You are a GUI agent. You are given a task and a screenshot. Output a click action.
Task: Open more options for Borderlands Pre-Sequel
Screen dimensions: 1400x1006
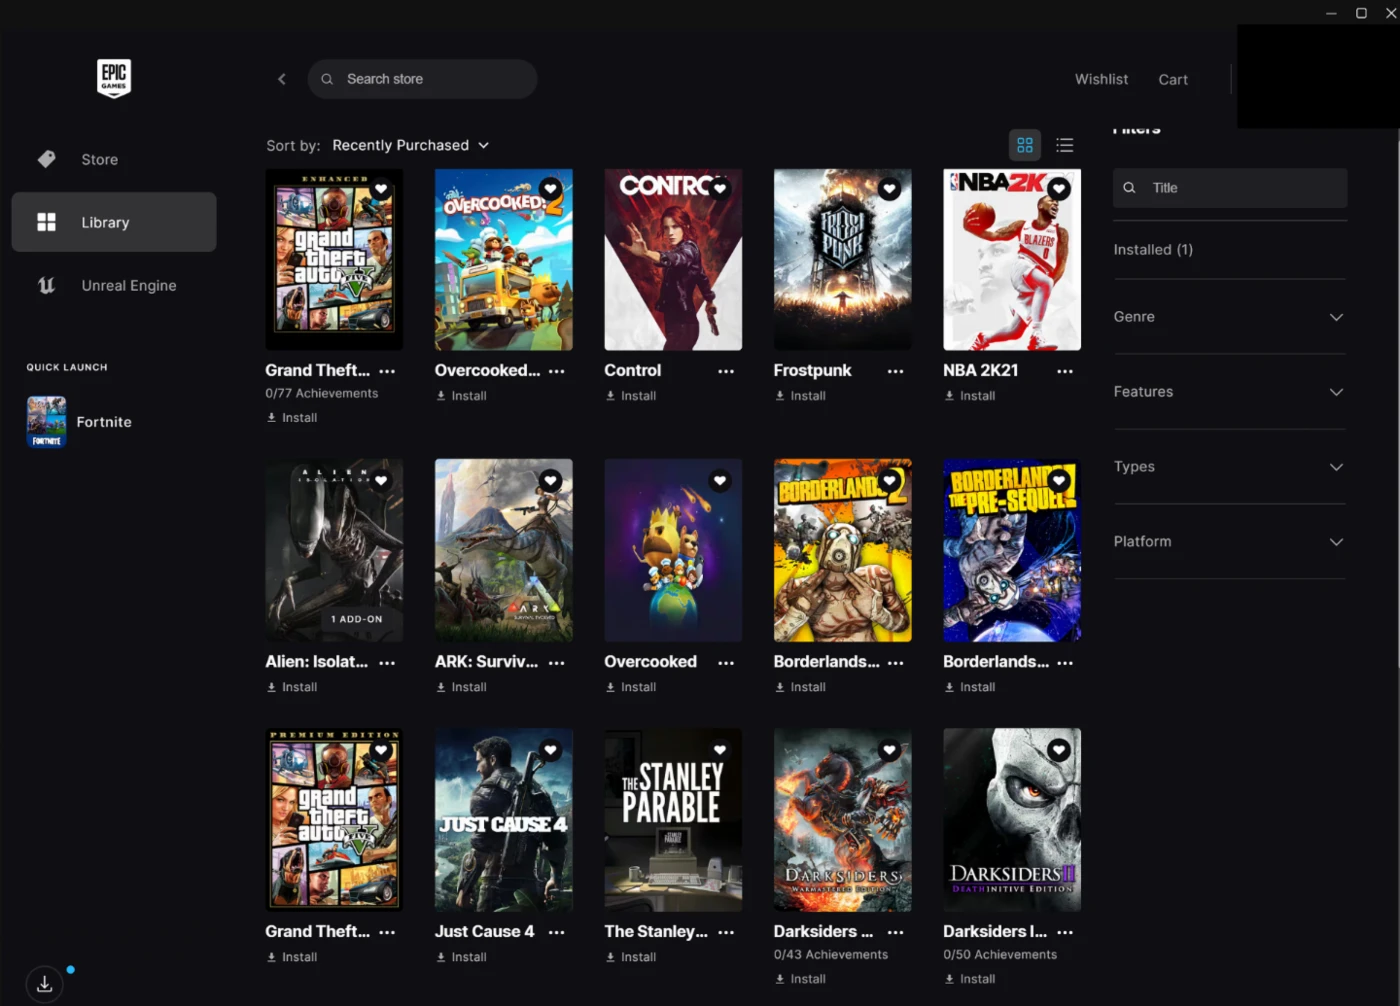click(x=1065, y=662)
